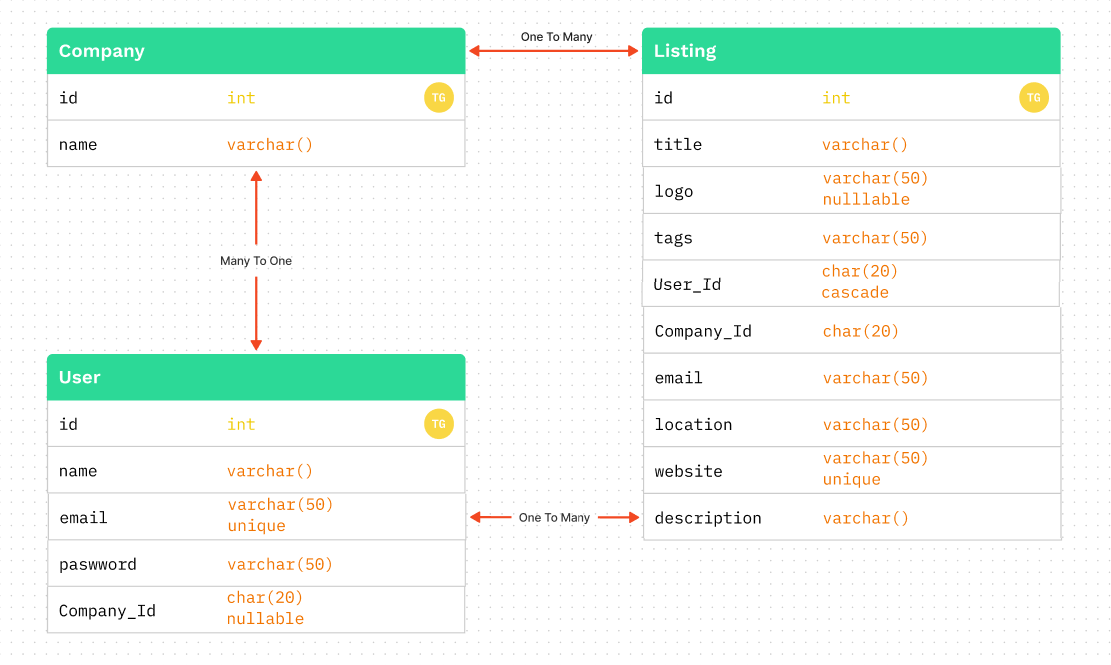Viewport: 1111px width, 665px height.
Task: Select the 'title' field in Listing table
Action: pos(851,144)
